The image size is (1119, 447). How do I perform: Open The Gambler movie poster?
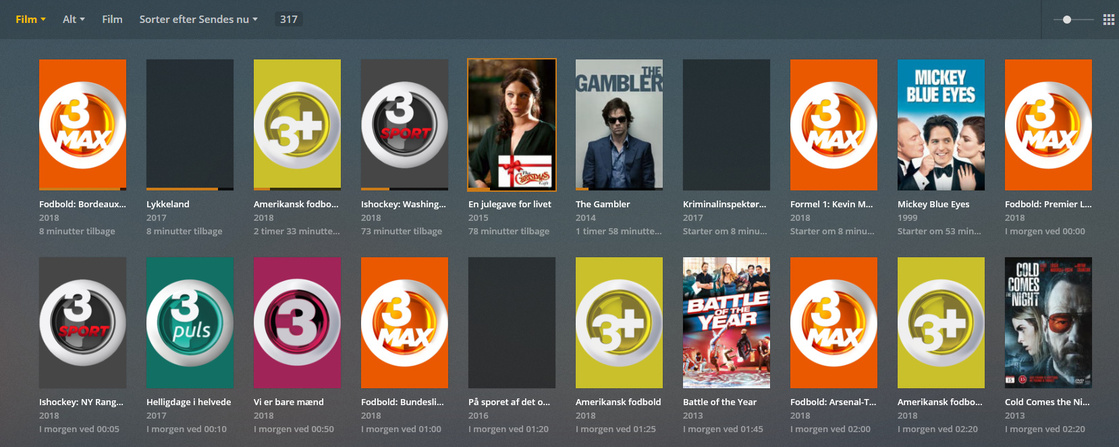pyautogui.click(x=619, y=125)
